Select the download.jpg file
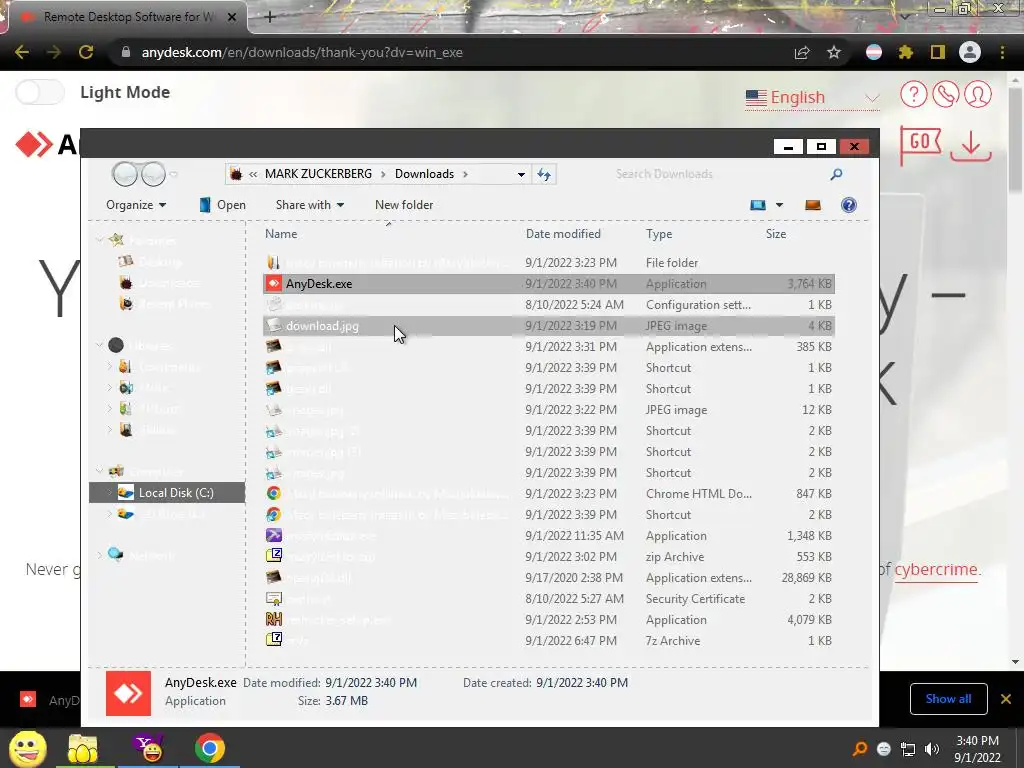This screenshot has height=768, width=1024. click(549, 325)
